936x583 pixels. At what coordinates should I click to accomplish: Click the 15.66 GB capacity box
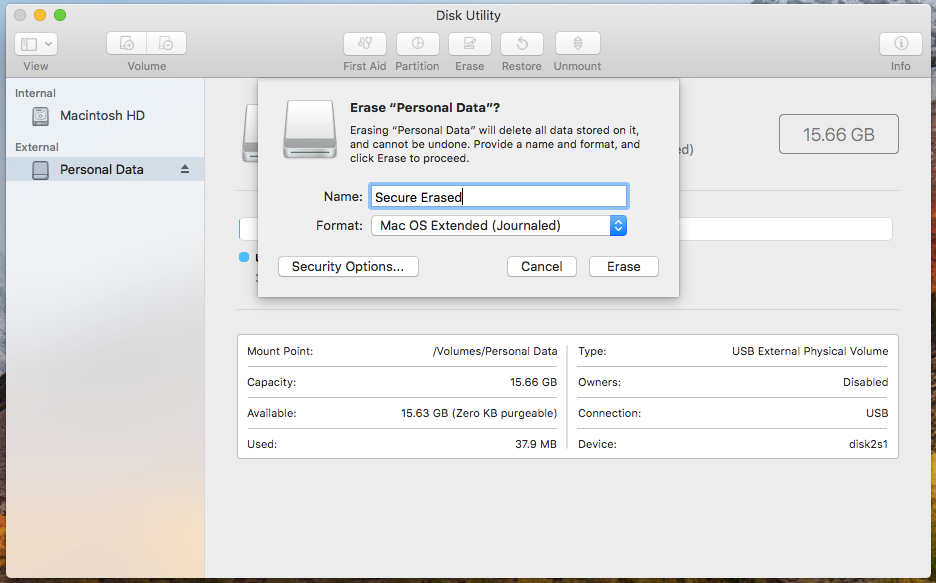839,134
